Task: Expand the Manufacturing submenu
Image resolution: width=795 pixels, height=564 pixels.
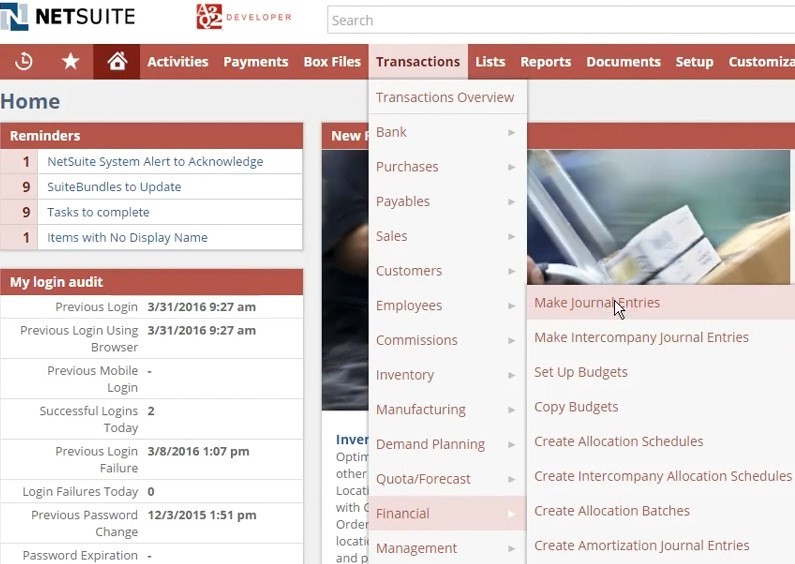Action: pos(448,409)
